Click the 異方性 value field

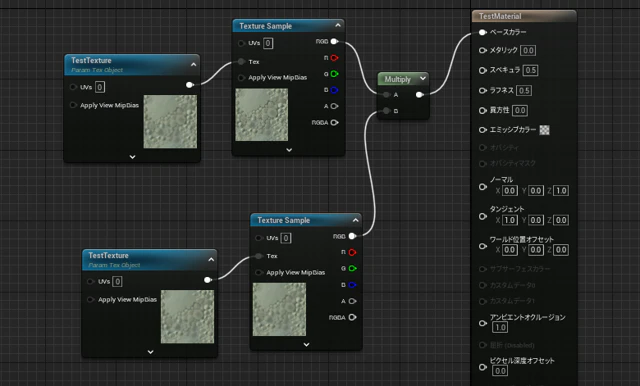pyautogui.click(x=520, y=111)
